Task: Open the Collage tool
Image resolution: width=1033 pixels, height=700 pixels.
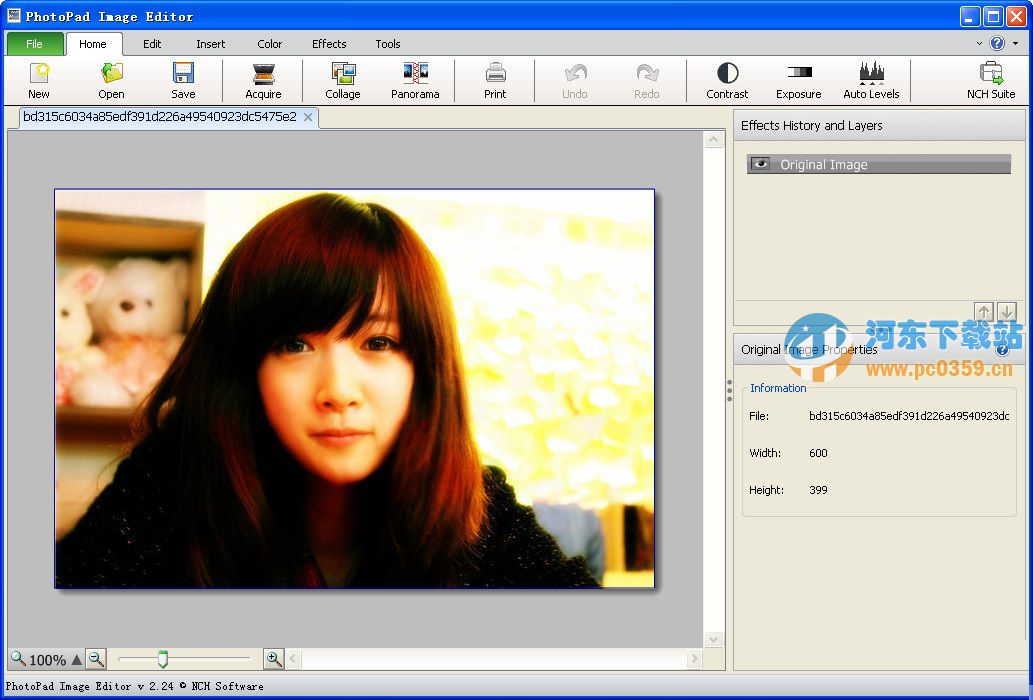Action: tap(342, 79)
